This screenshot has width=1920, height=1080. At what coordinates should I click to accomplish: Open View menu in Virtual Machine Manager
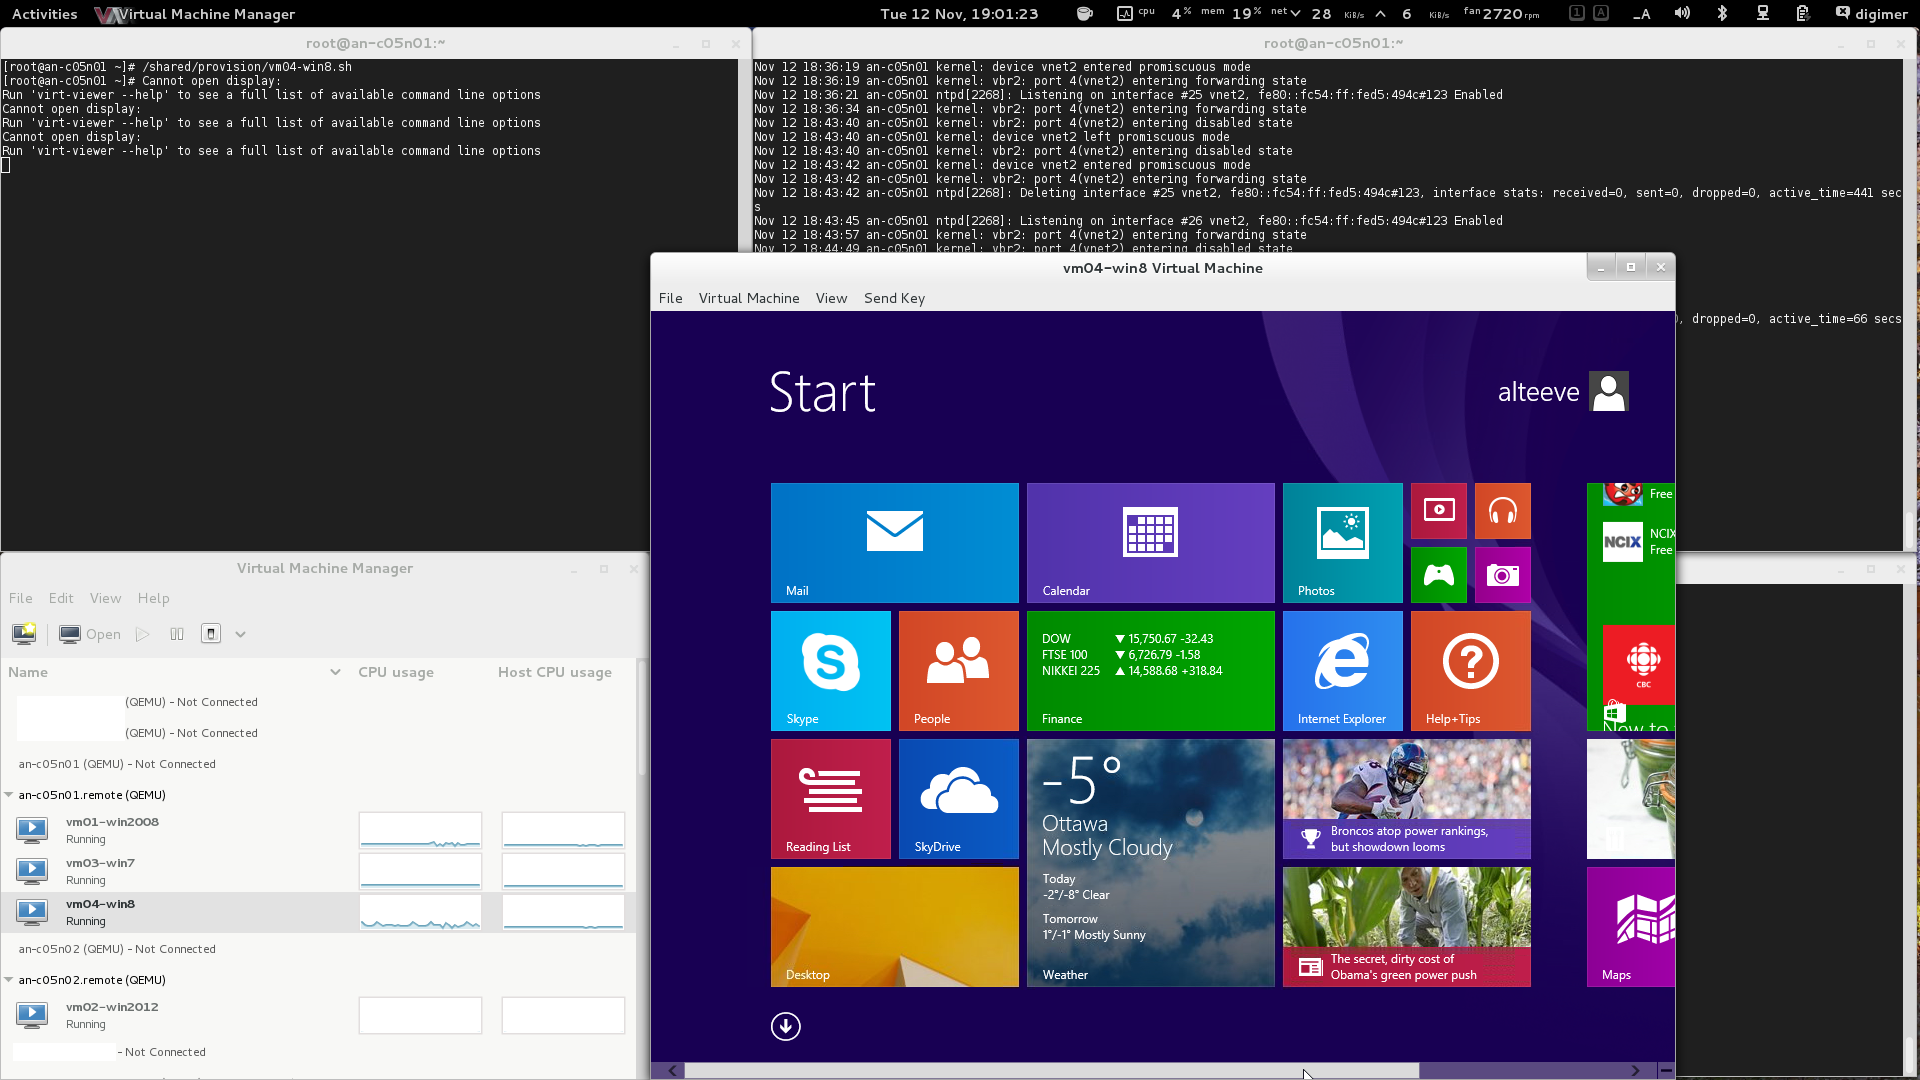coord(105,598)
